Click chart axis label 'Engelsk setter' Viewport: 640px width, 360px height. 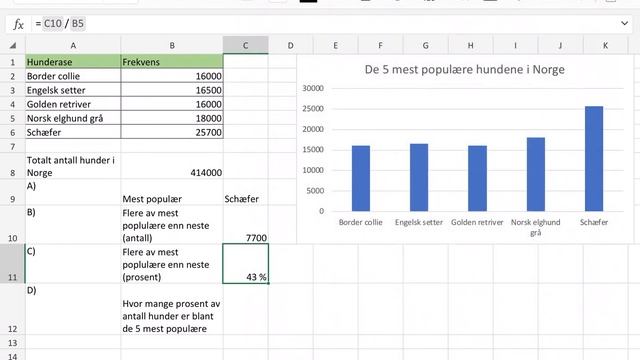(x=419, y=222)
